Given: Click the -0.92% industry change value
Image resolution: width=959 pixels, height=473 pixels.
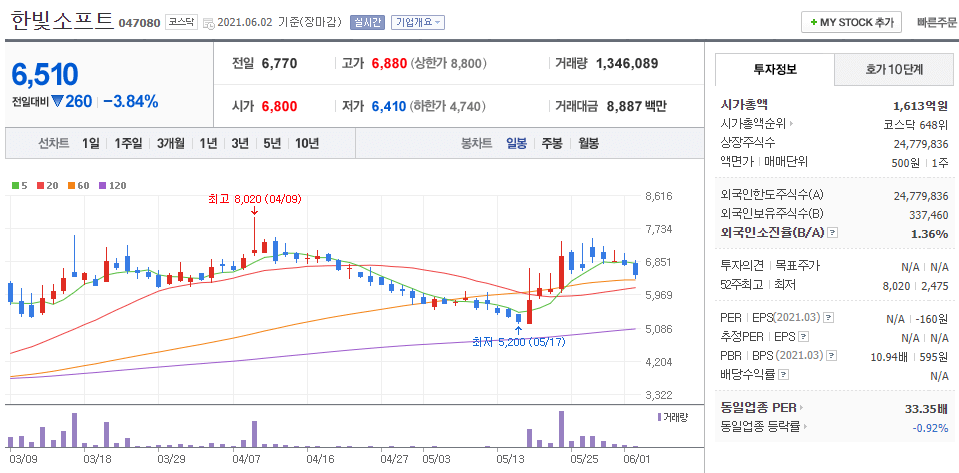Looking at the screenshot, I should click(x=930, y=426).
